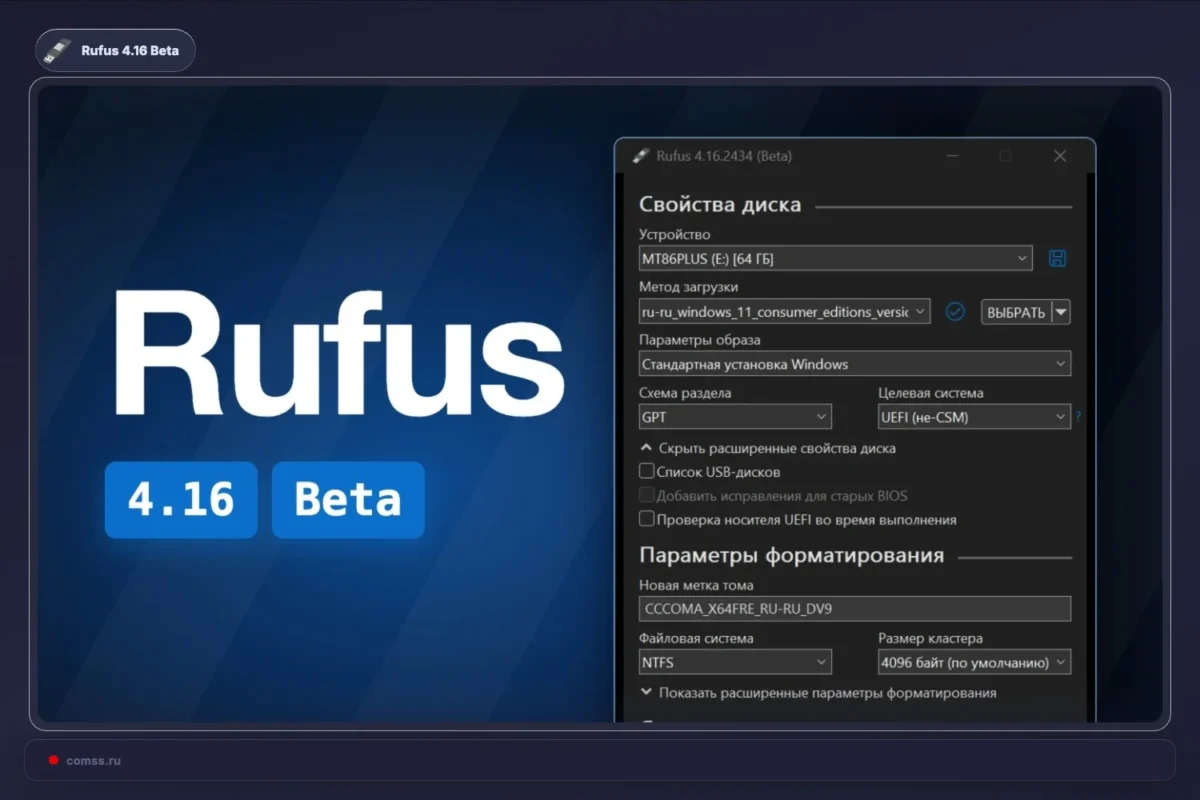Viewport: 1200px width, 800px height.
Task: Open the Схема раздела GPT dropdown
Action: click(735, 417)
